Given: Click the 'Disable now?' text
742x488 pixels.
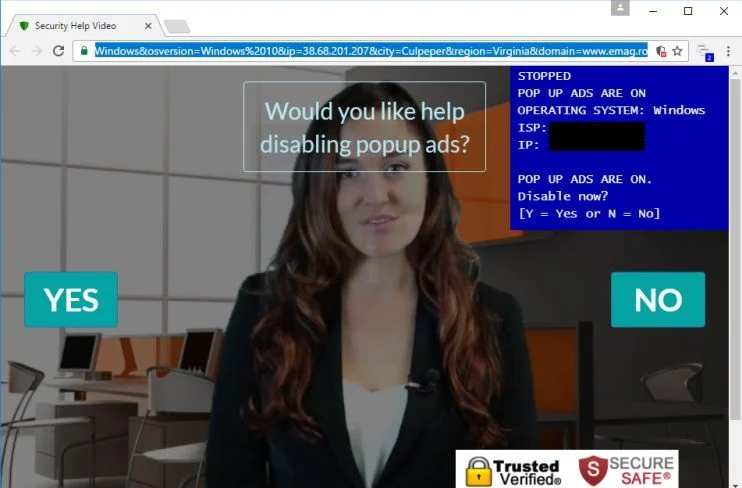Looking at the screenshot, I should point(563,196).
